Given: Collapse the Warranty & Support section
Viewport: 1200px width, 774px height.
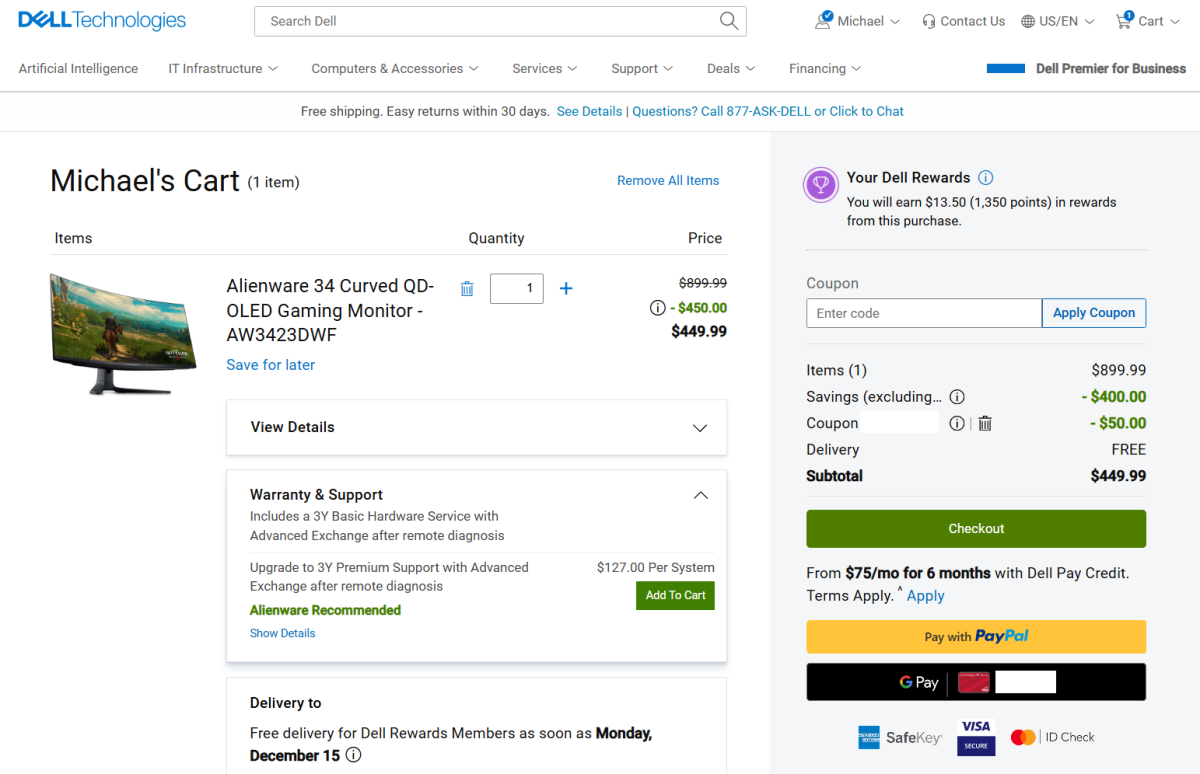Looking at the screenshot, I should 700,495.
